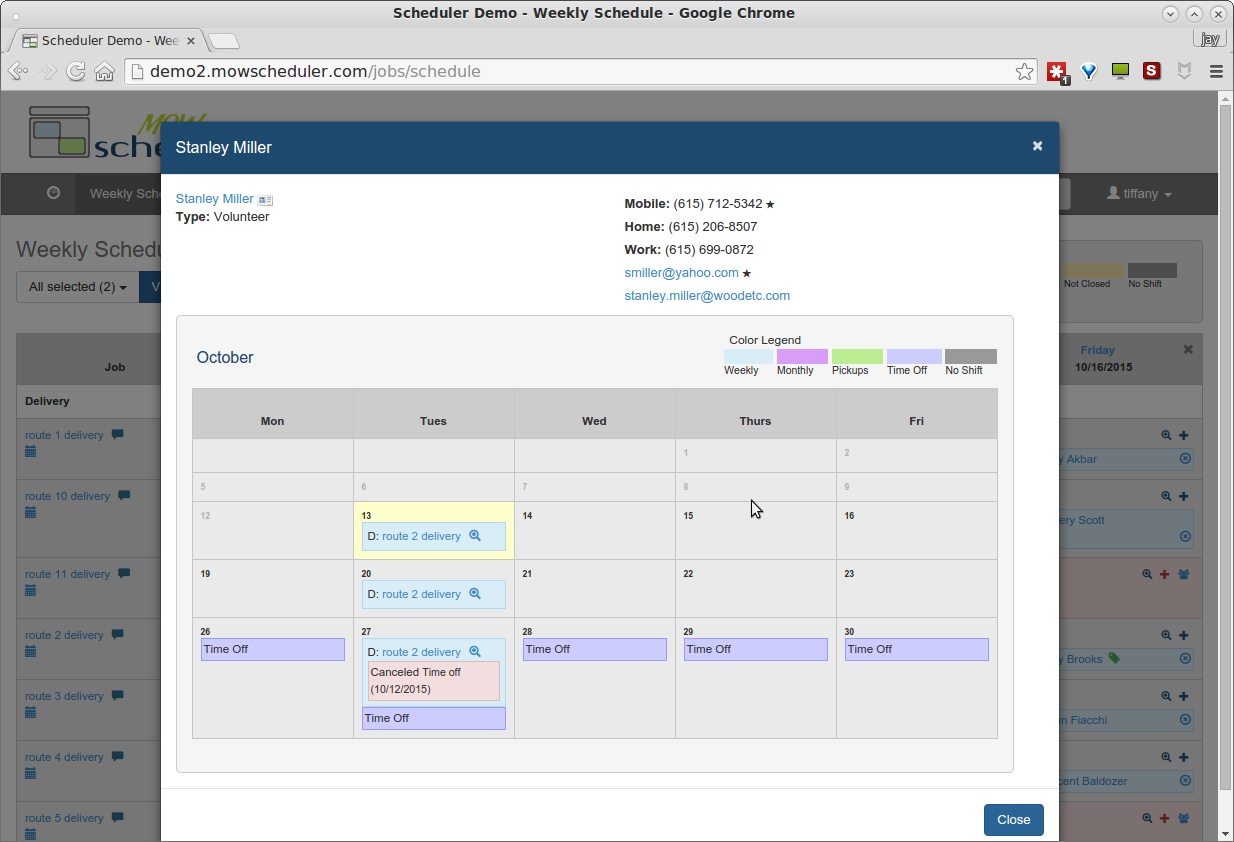
Task: Click the stanley.miller@woodetc.com email link
Action: [x=707, y=296]
